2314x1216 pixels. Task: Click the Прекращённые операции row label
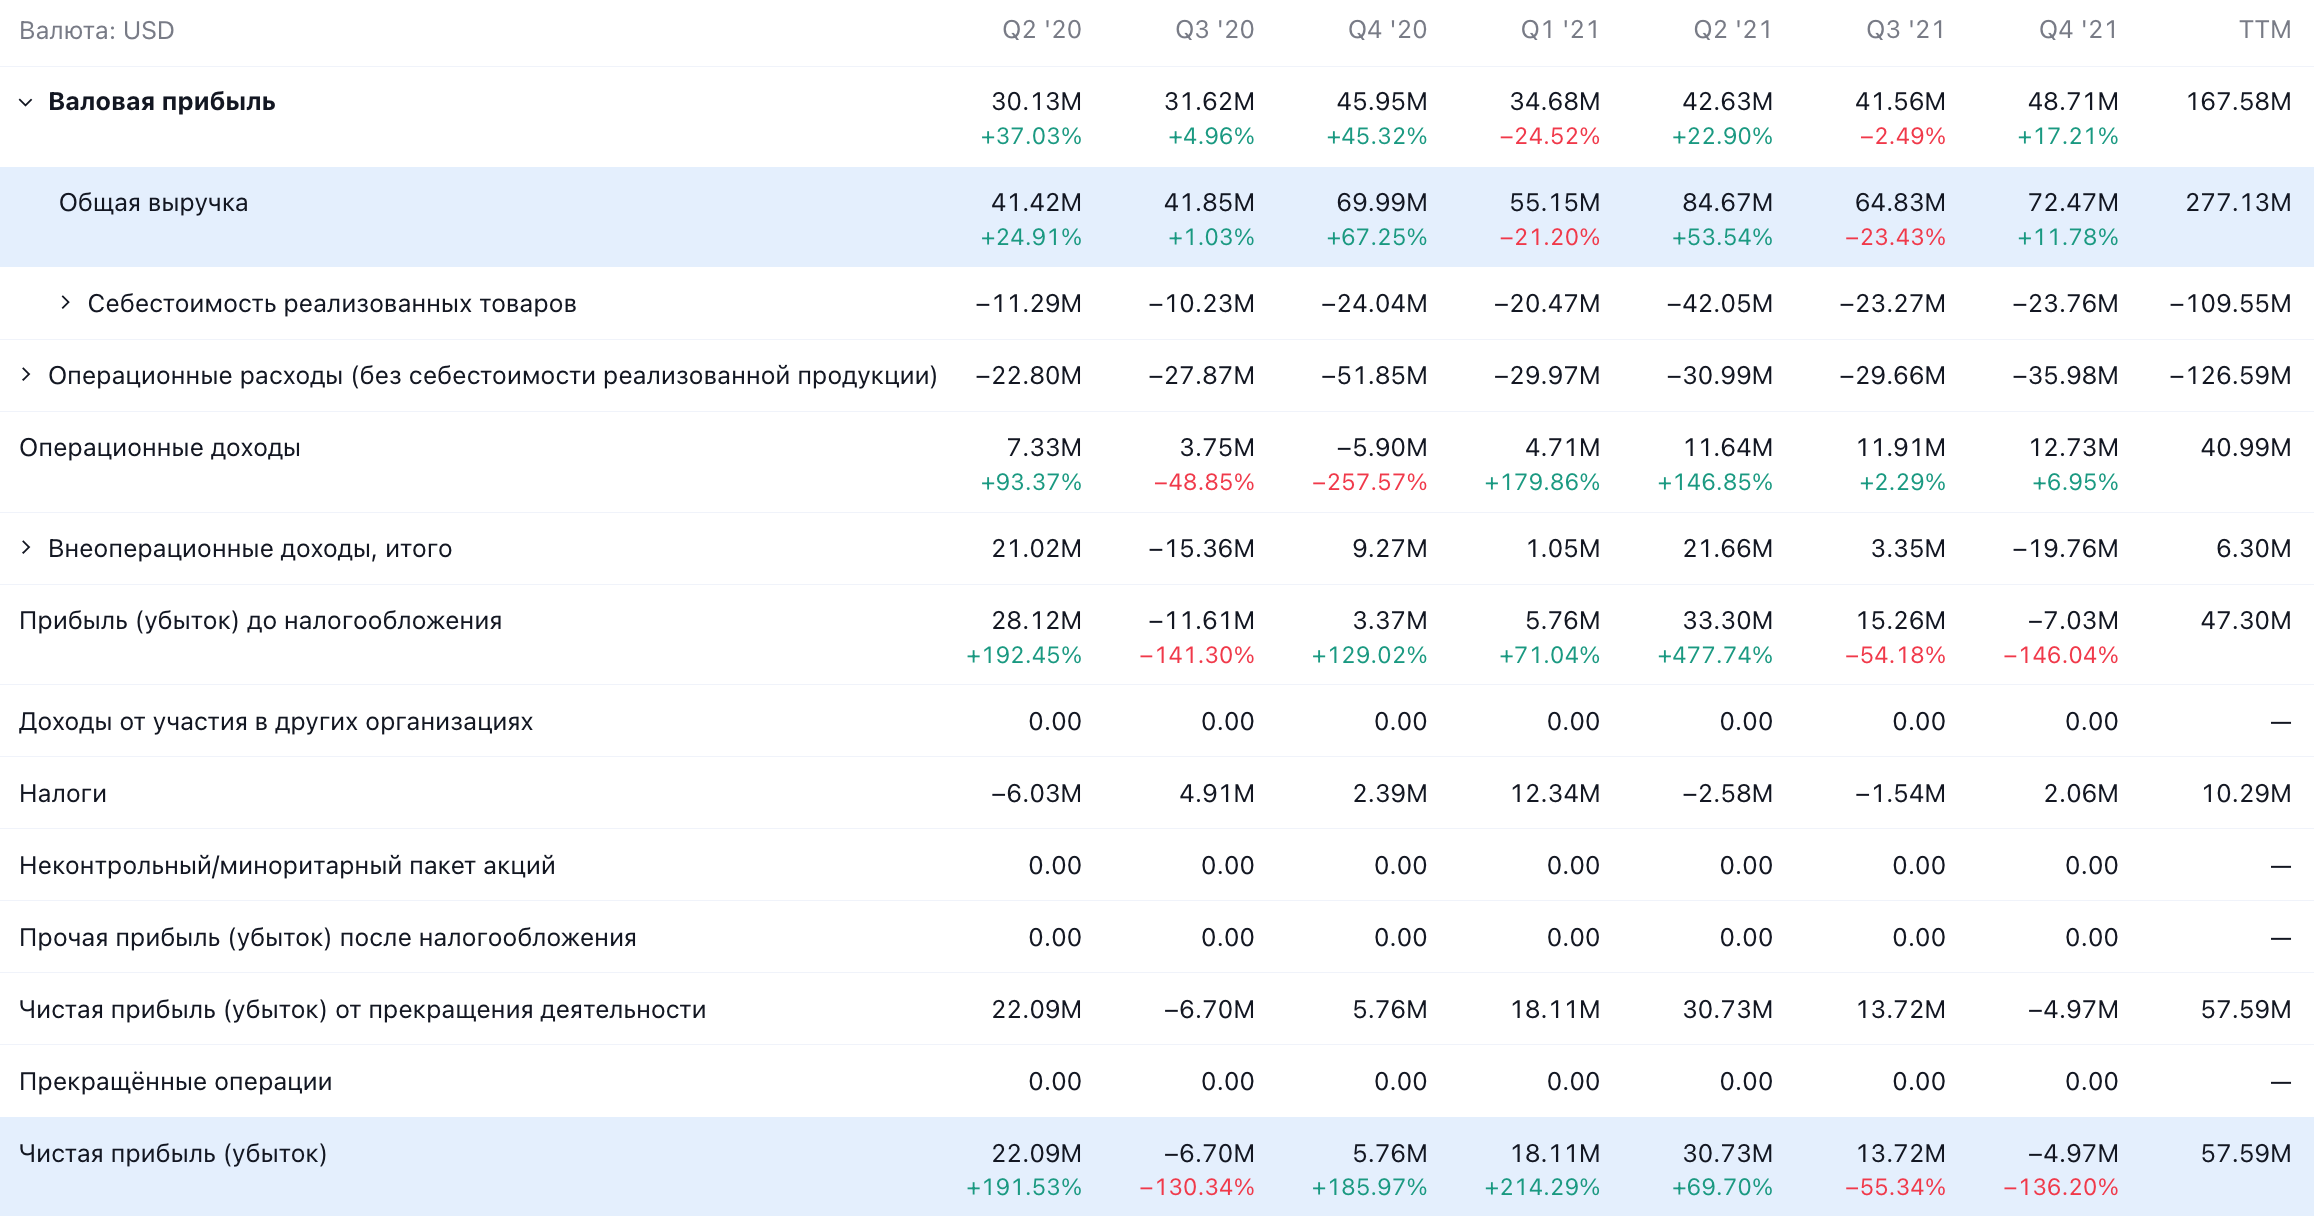point(176,1082)
